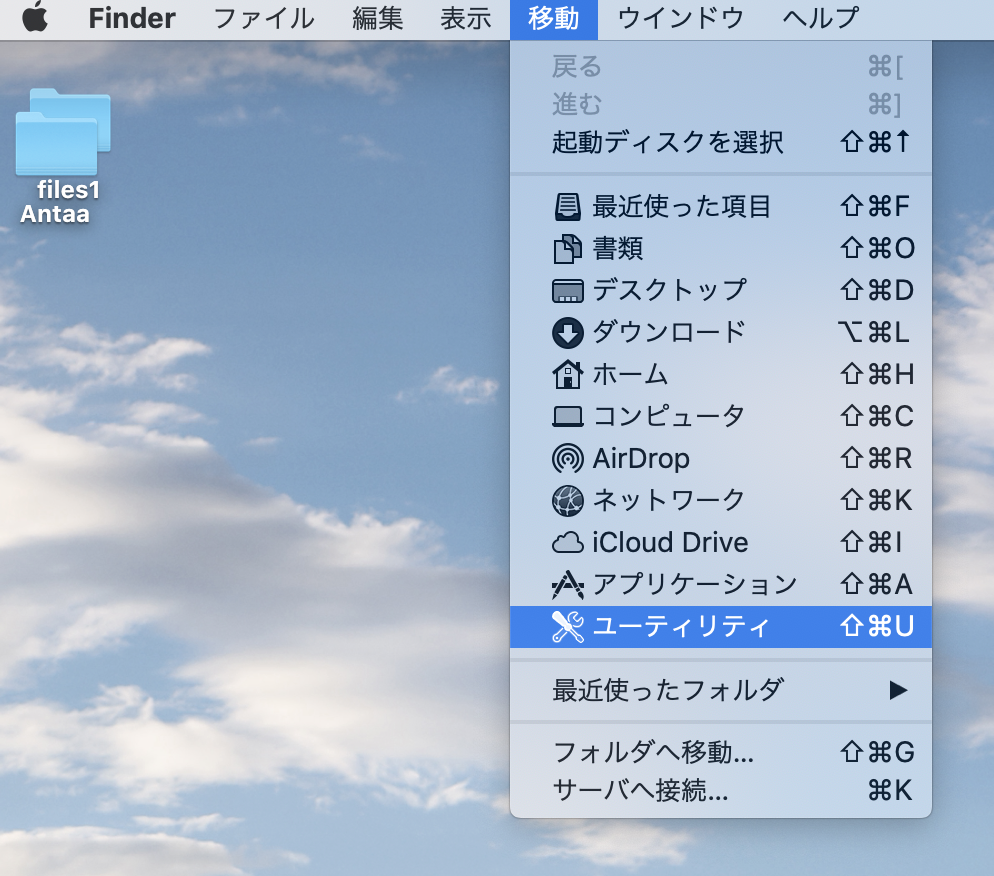Click the AirDrop radar icon
Screen dimensions: 994x876
[567, 458]
